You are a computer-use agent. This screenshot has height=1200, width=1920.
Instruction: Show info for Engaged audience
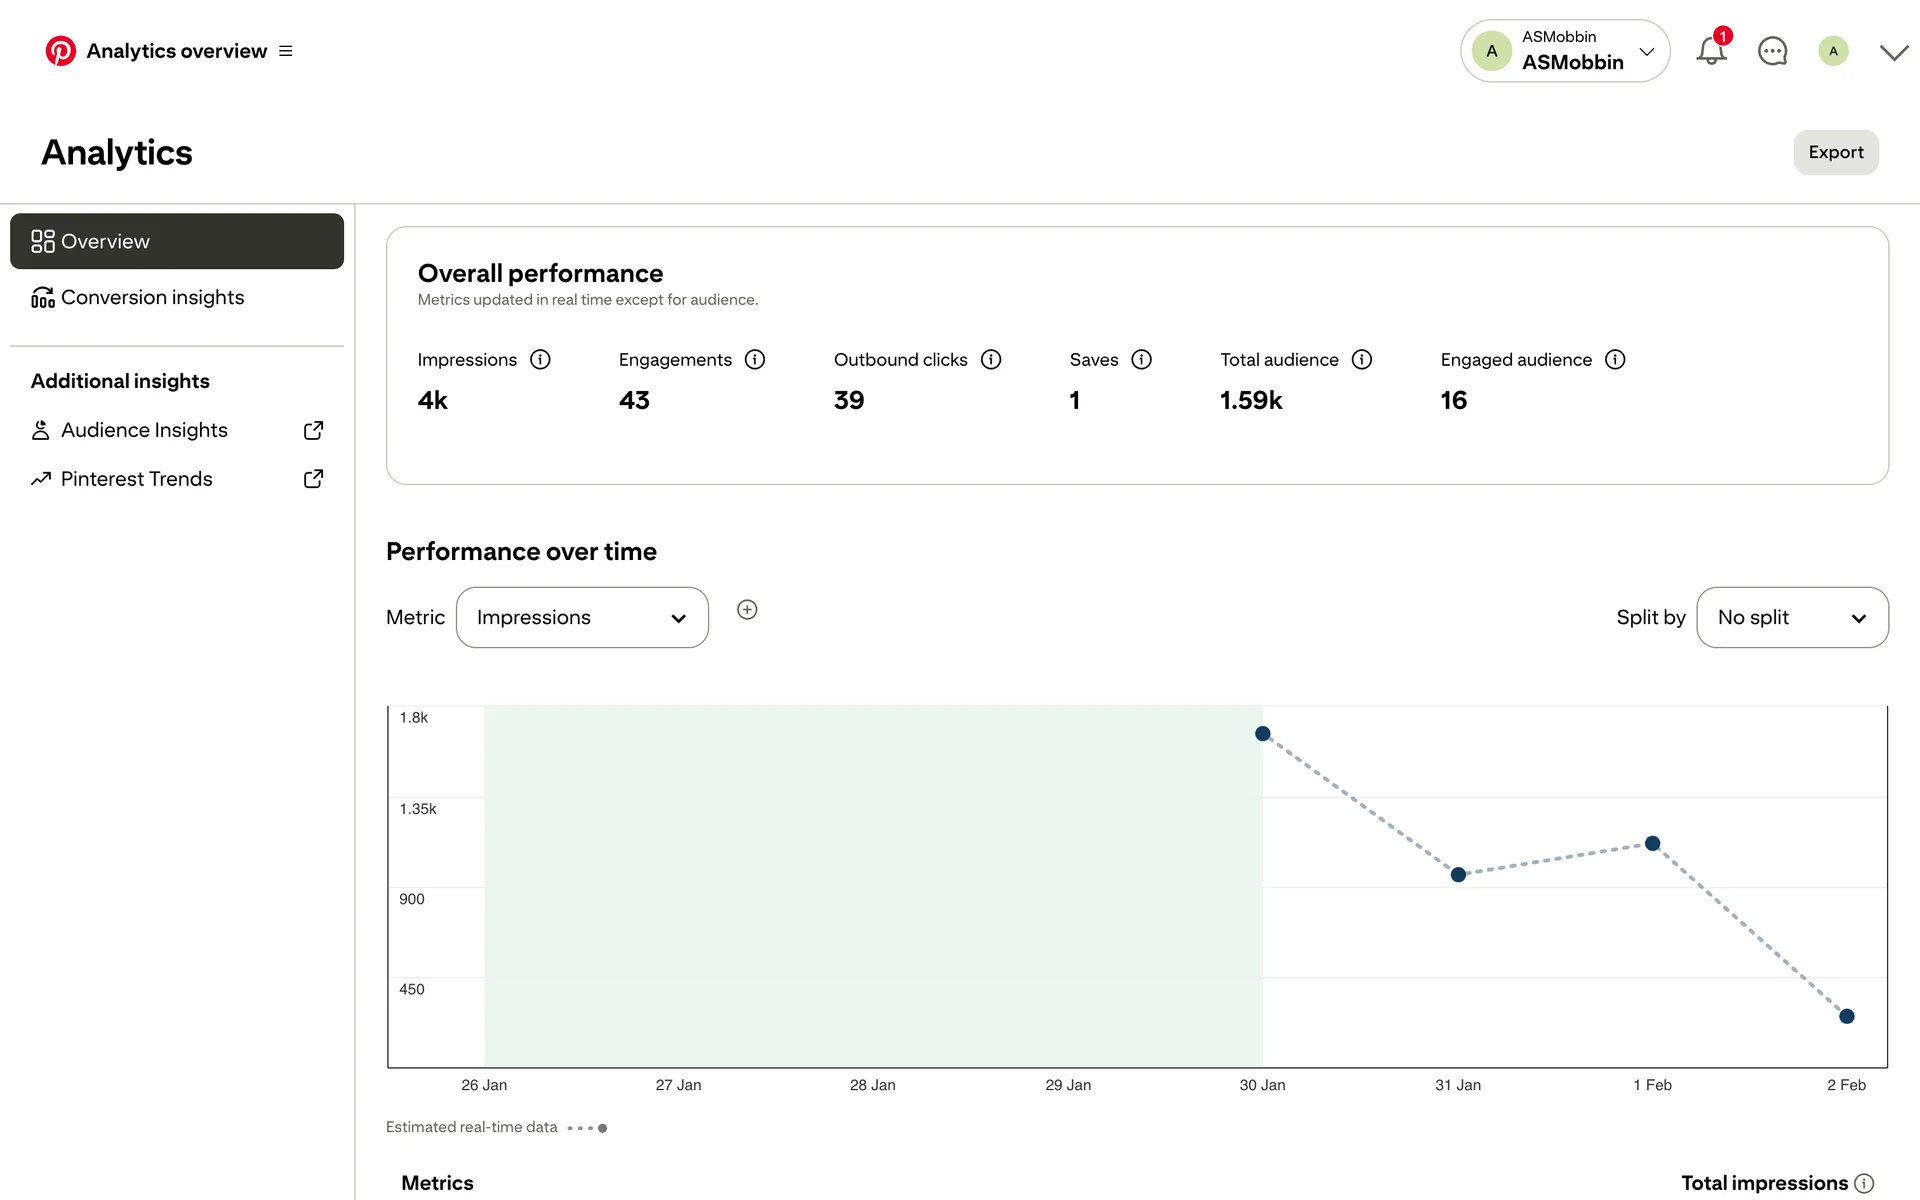[1615, 360]
